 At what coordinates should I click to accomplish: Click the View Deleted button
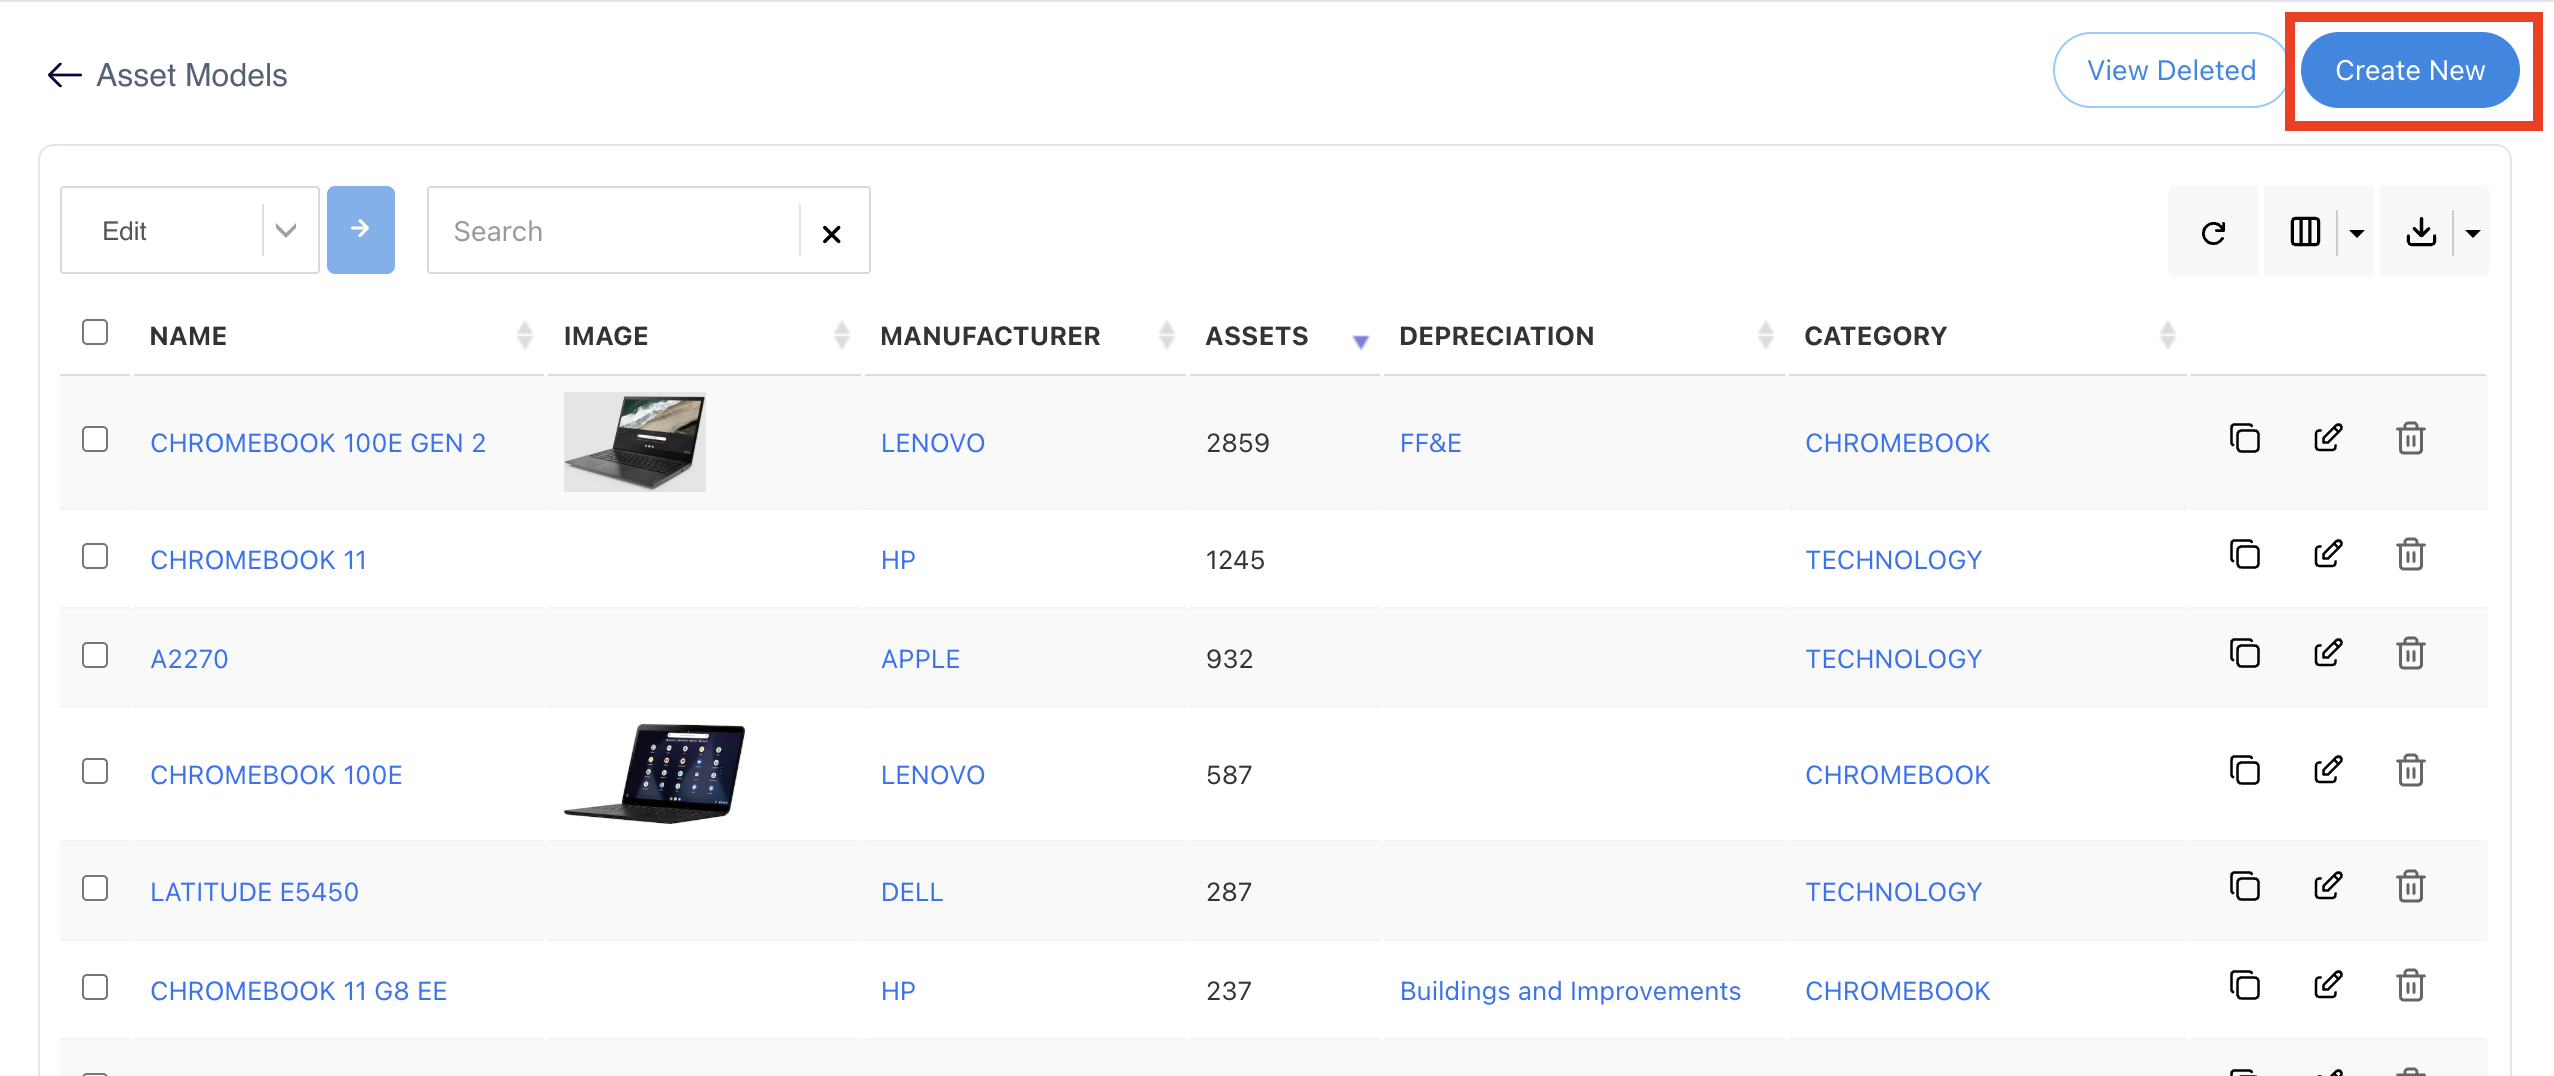[2170, 70]
